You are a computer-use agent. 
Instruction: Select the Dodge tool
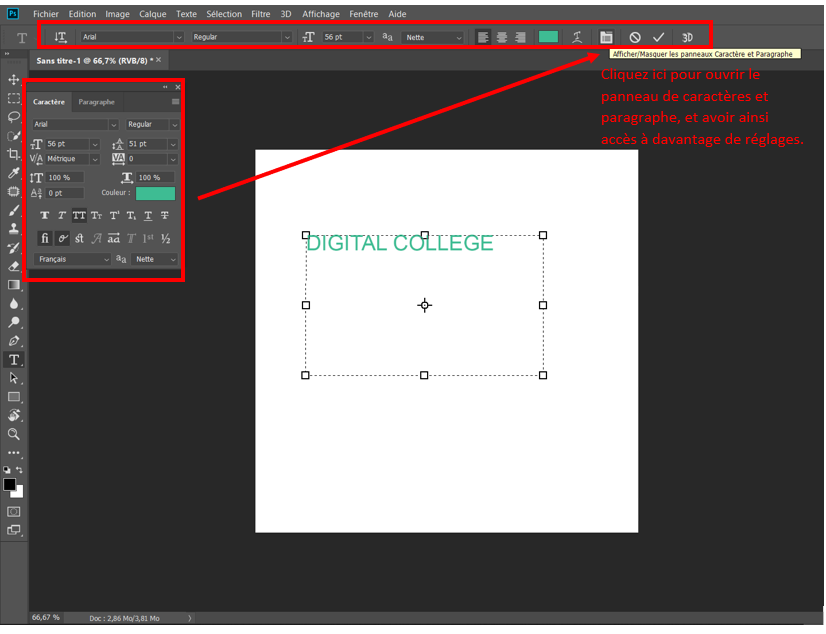click(x=14, y=322)
